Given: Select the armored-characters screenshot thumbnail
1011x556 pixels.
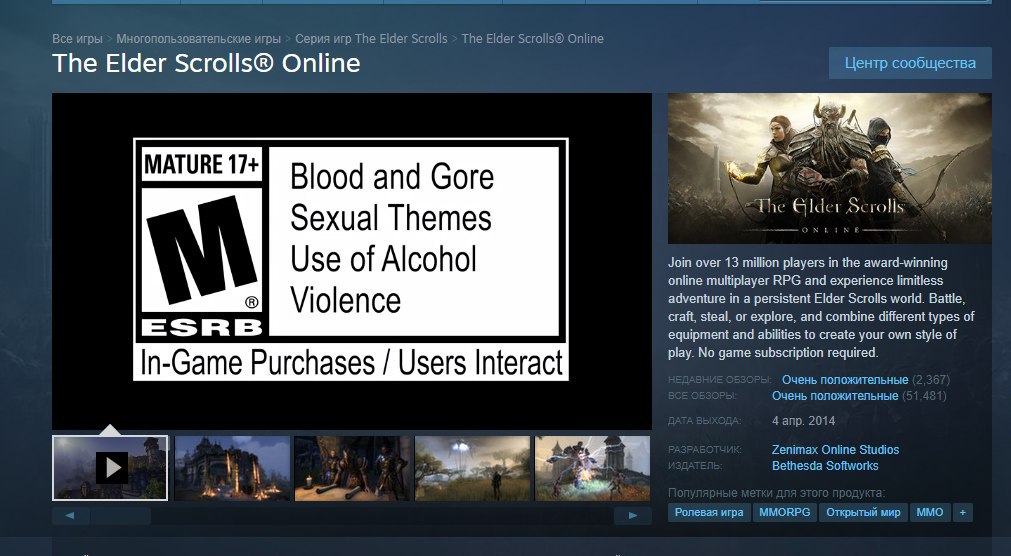Looking at the screenshot, I should [352, 468].
